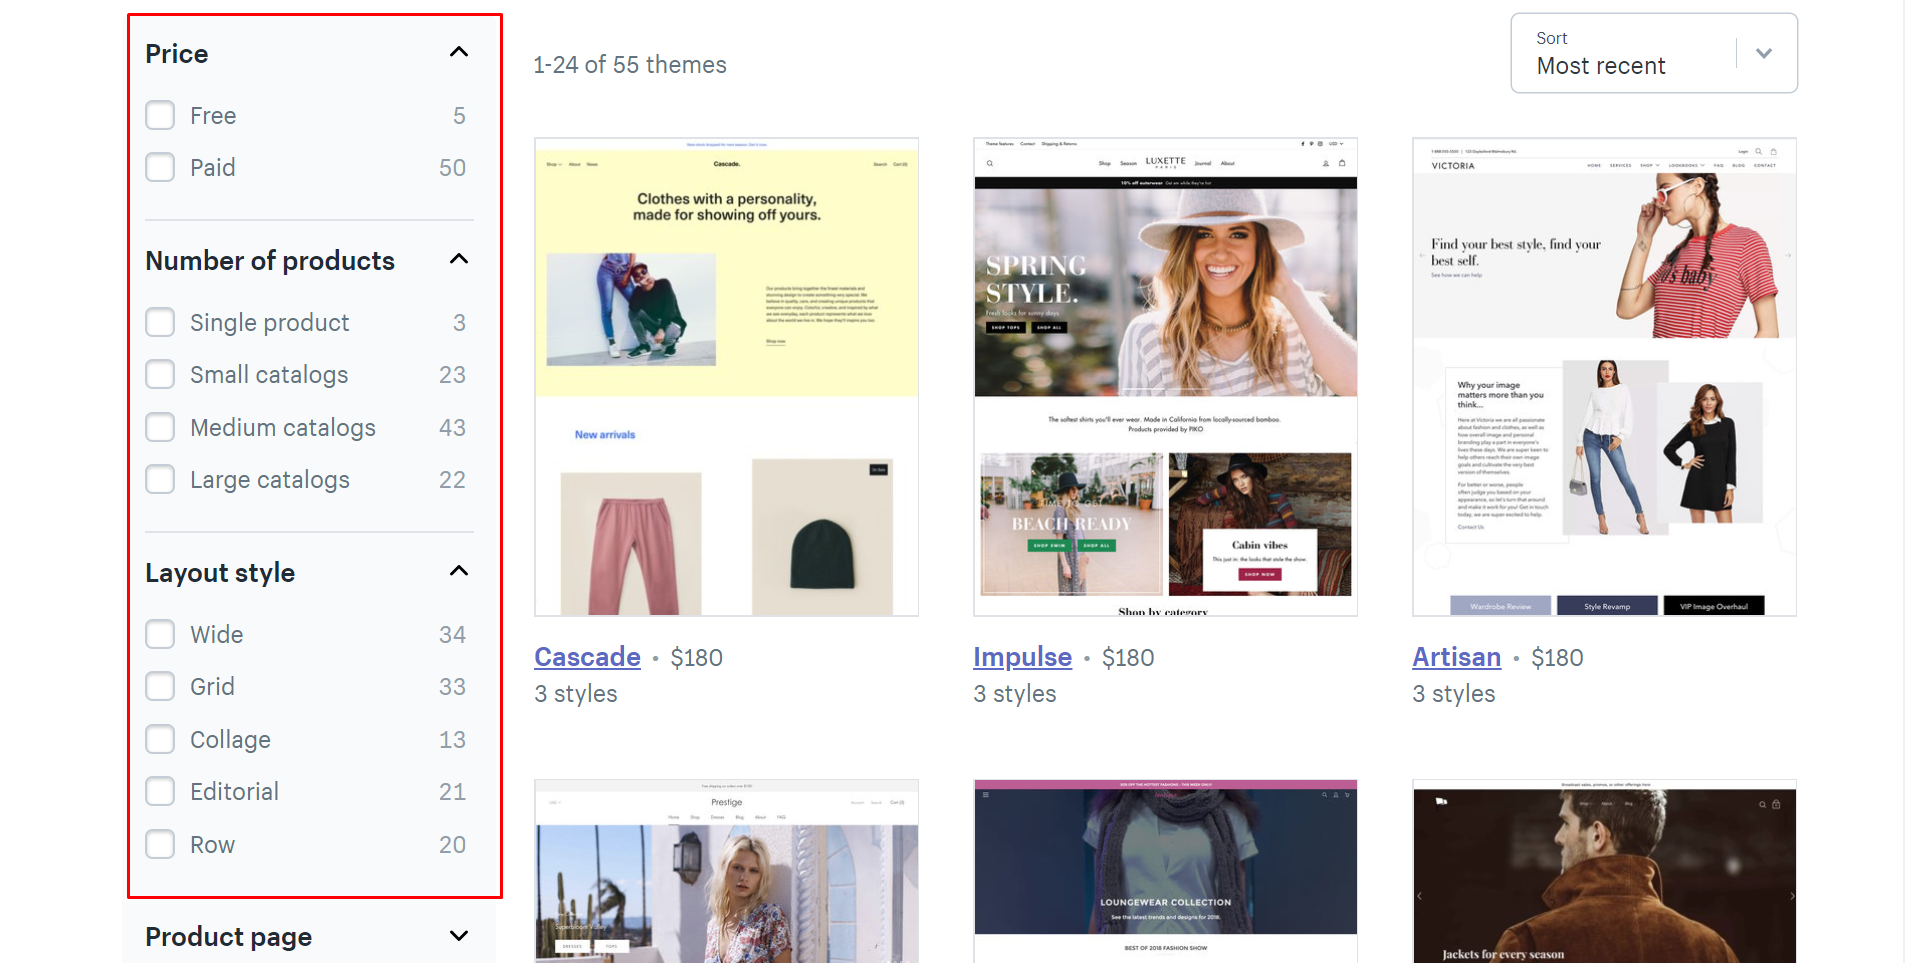Tick the Small catalogs checkbox
This screenshot has width=1905, height=963.
160,374
